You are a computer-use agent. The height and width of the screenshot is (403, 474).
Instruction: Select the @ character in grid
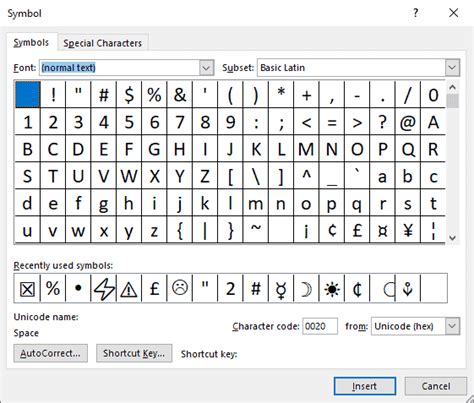pos(408,122)
